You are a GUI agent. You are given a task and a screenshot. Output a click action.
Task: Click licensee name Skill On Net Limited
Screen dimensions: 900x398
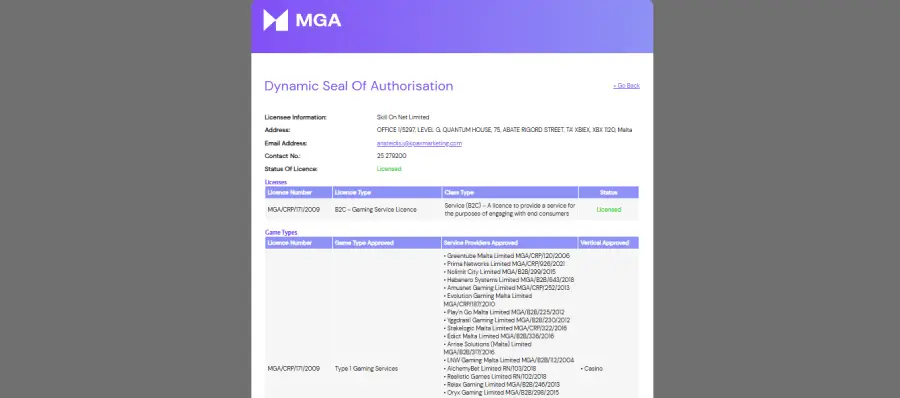(403, 117)
